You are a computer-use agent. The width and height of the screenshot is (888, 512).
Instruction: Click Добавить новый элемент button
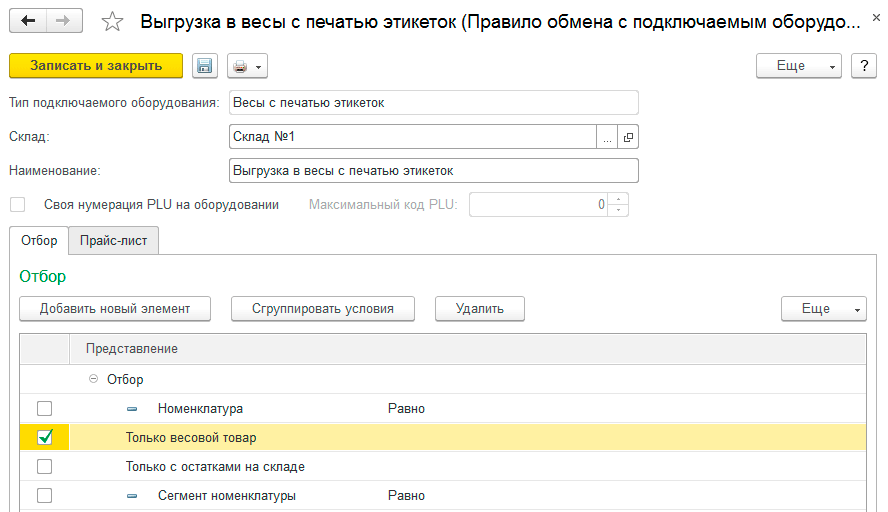[x=115, y=308]
